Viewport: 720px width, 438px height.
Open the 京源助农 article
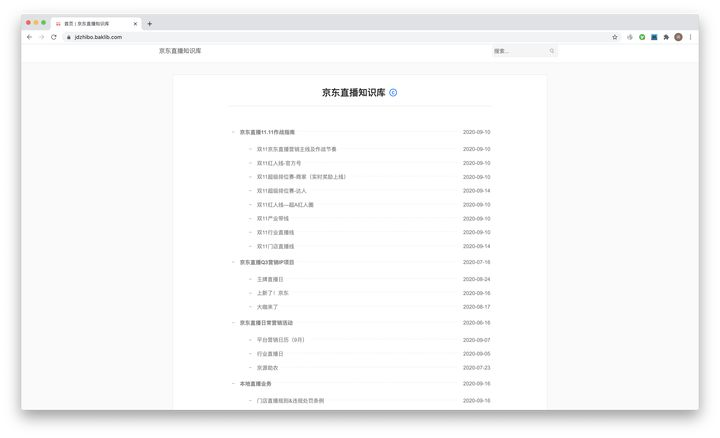click(267, 368)
